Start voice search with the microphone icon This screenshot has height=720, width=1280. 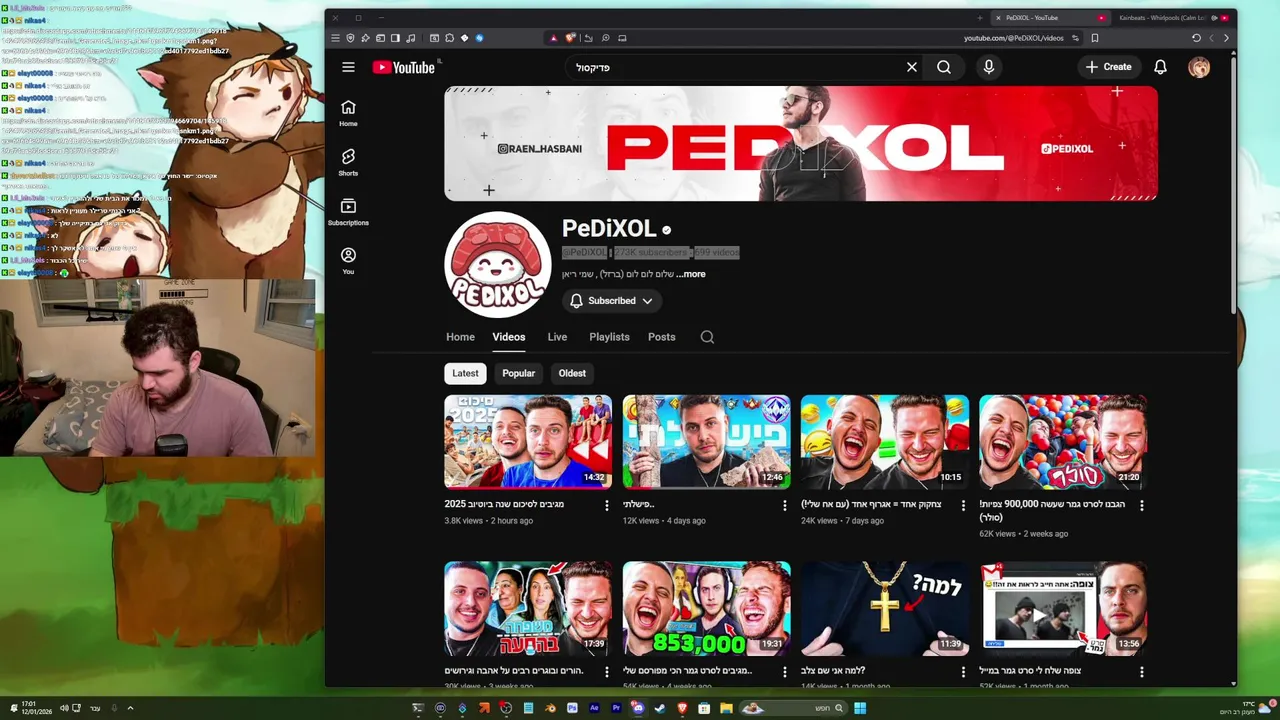(989, 67)
